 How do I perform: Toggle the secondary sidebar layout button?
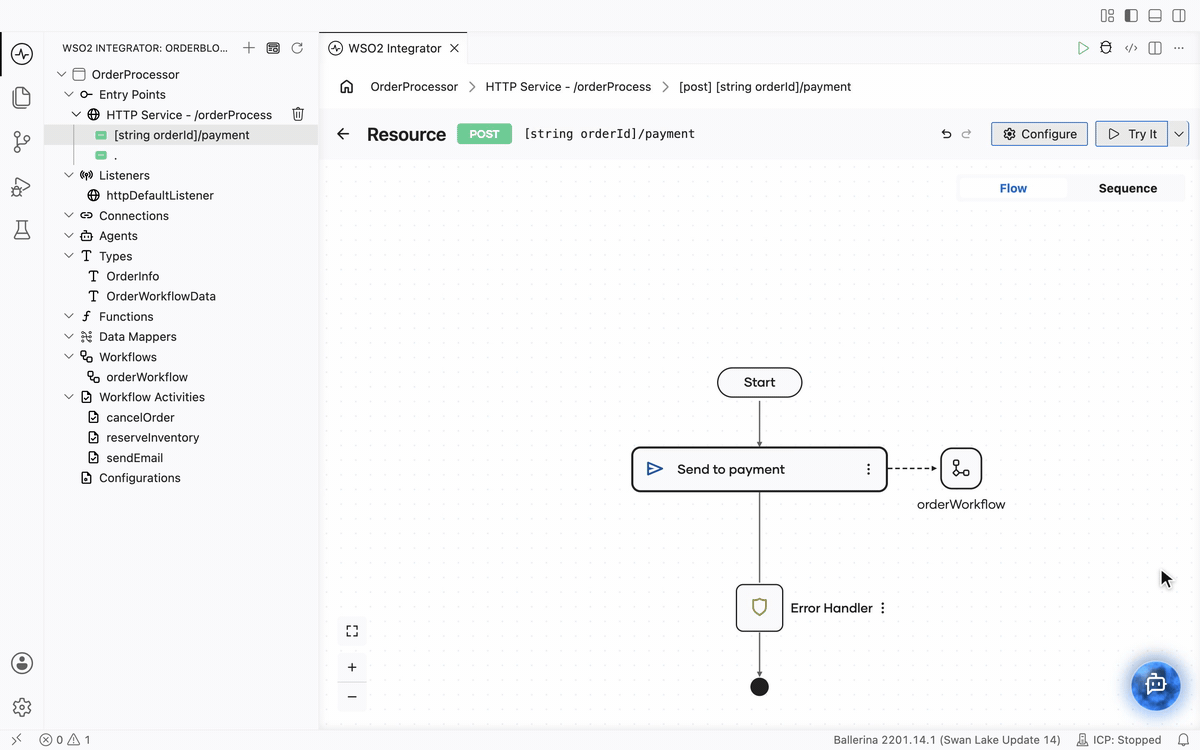tap(1179, 16)
